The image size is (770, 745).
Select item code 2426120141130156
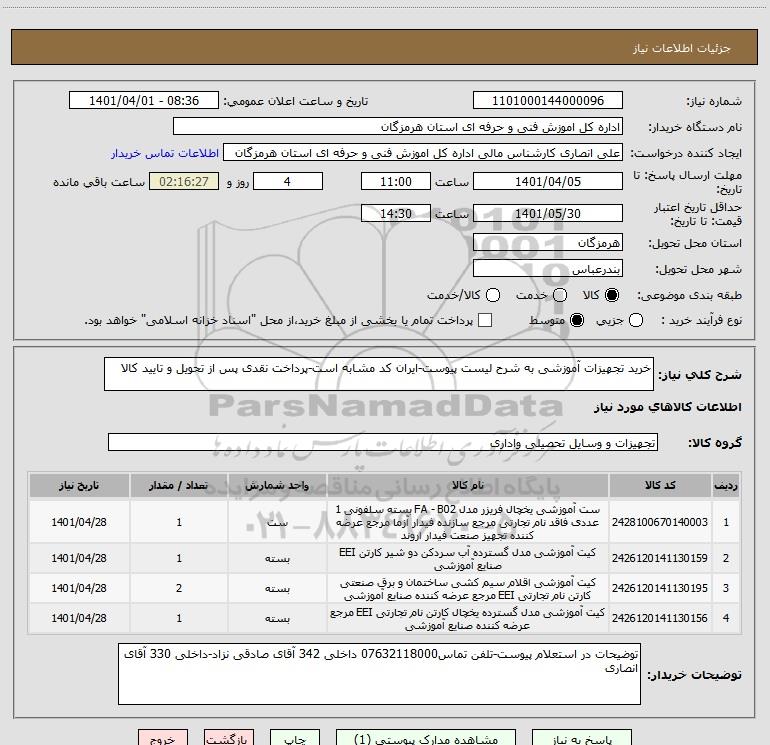660,618
